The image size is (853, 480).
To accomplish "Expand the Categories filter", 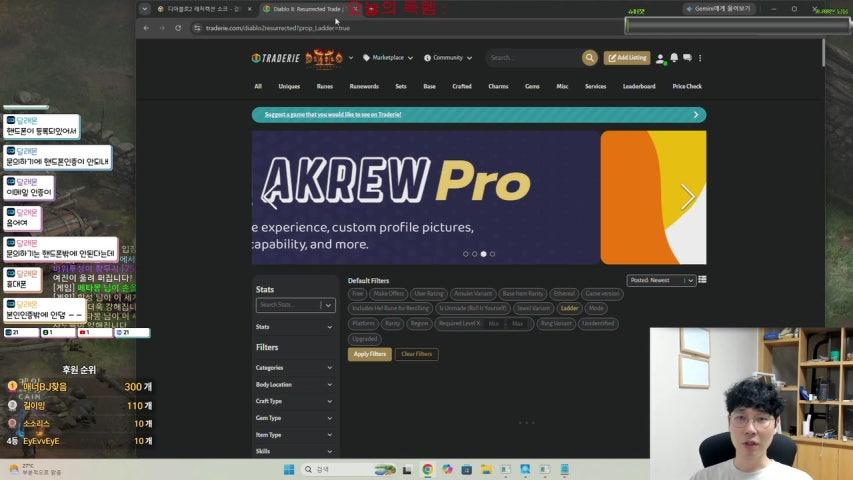I will pos(294,368).
